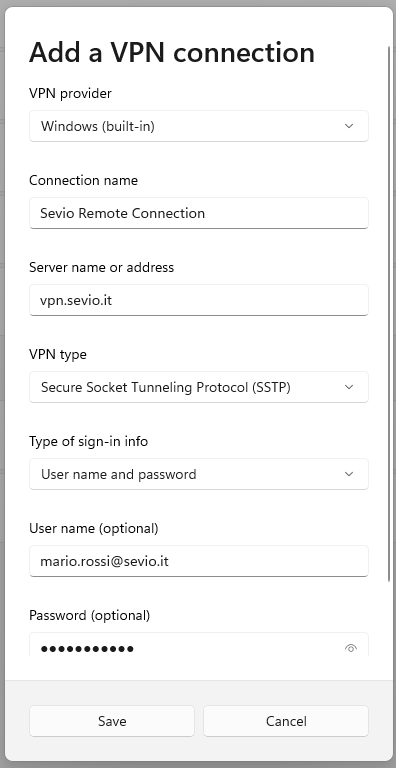This screenshot has height=768, width=396.
Task: Click the 'mario.rossi@sevio.it' user name field
Action: (x=198, y=561)
